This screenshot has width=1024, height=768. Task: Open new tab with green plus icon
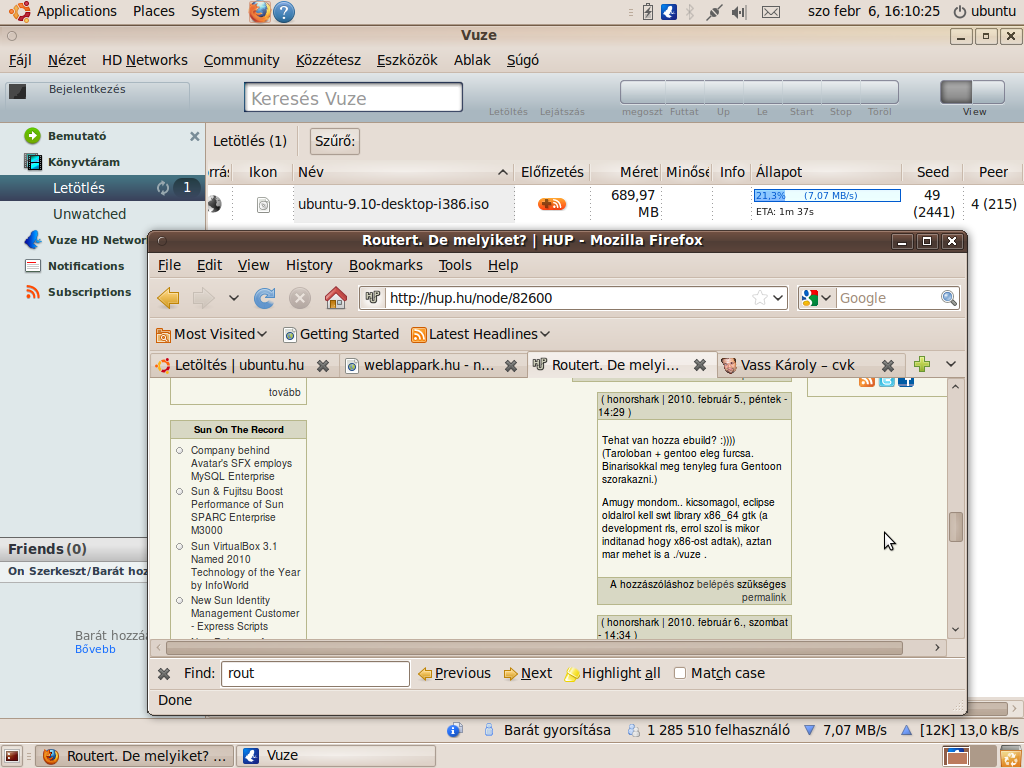(x=921, y=364)
